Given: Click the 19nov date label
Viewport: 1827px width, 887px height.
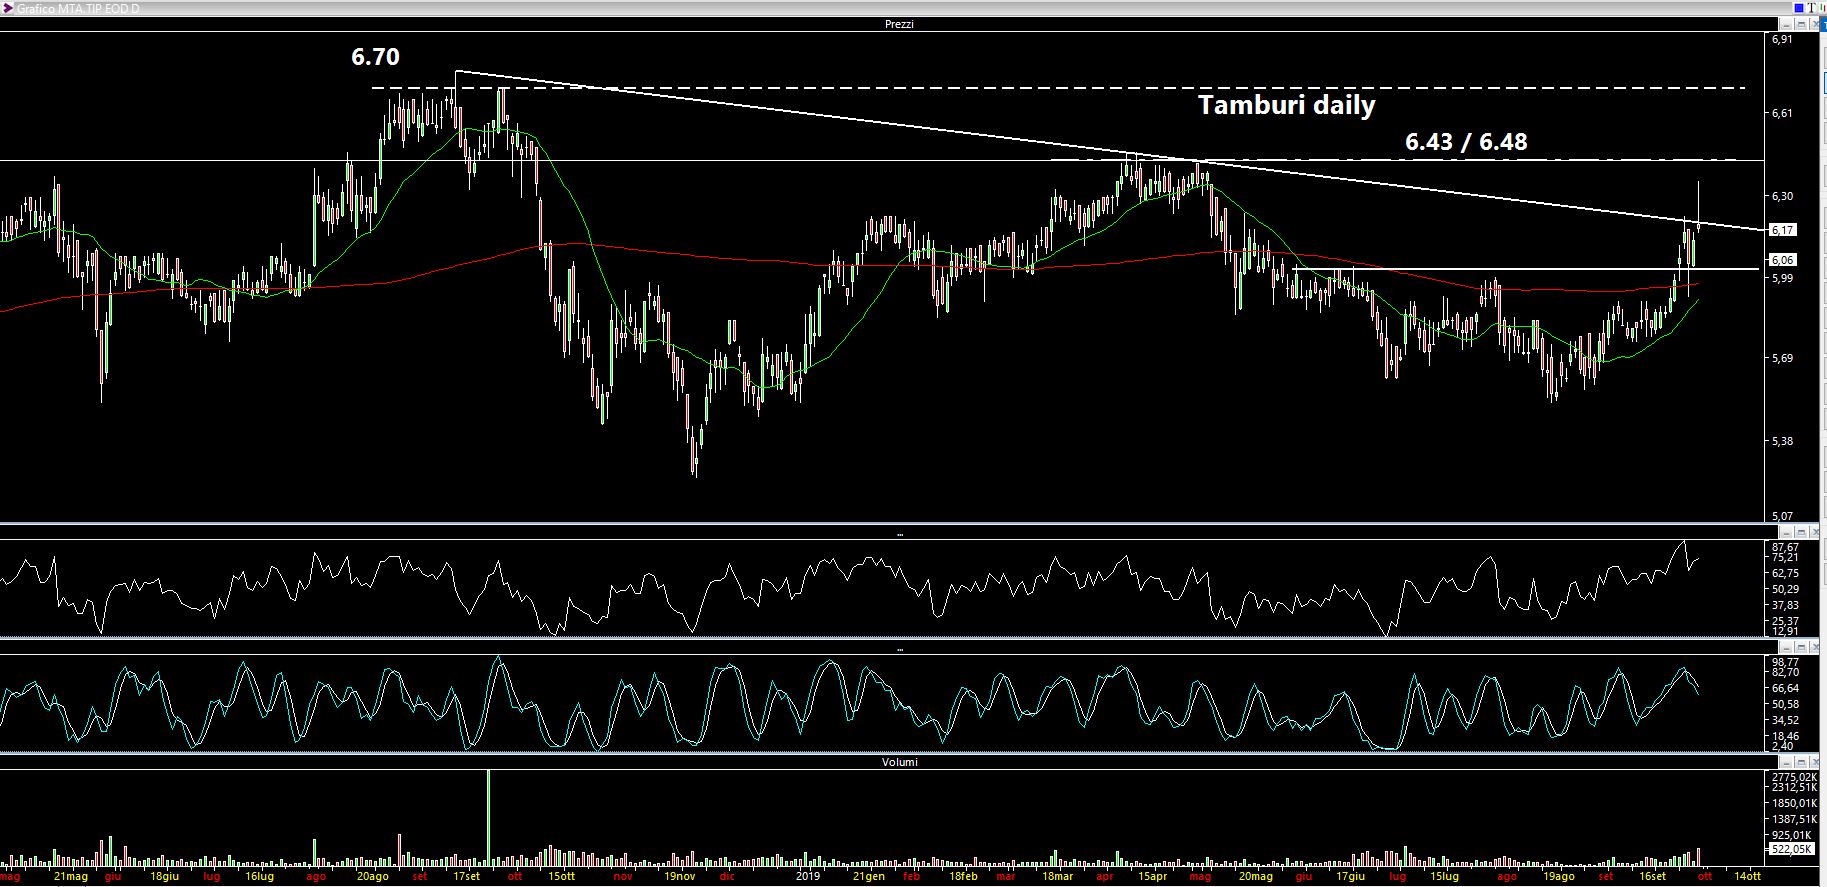Looking at the screenshot, I should click(x=680, y=877).
